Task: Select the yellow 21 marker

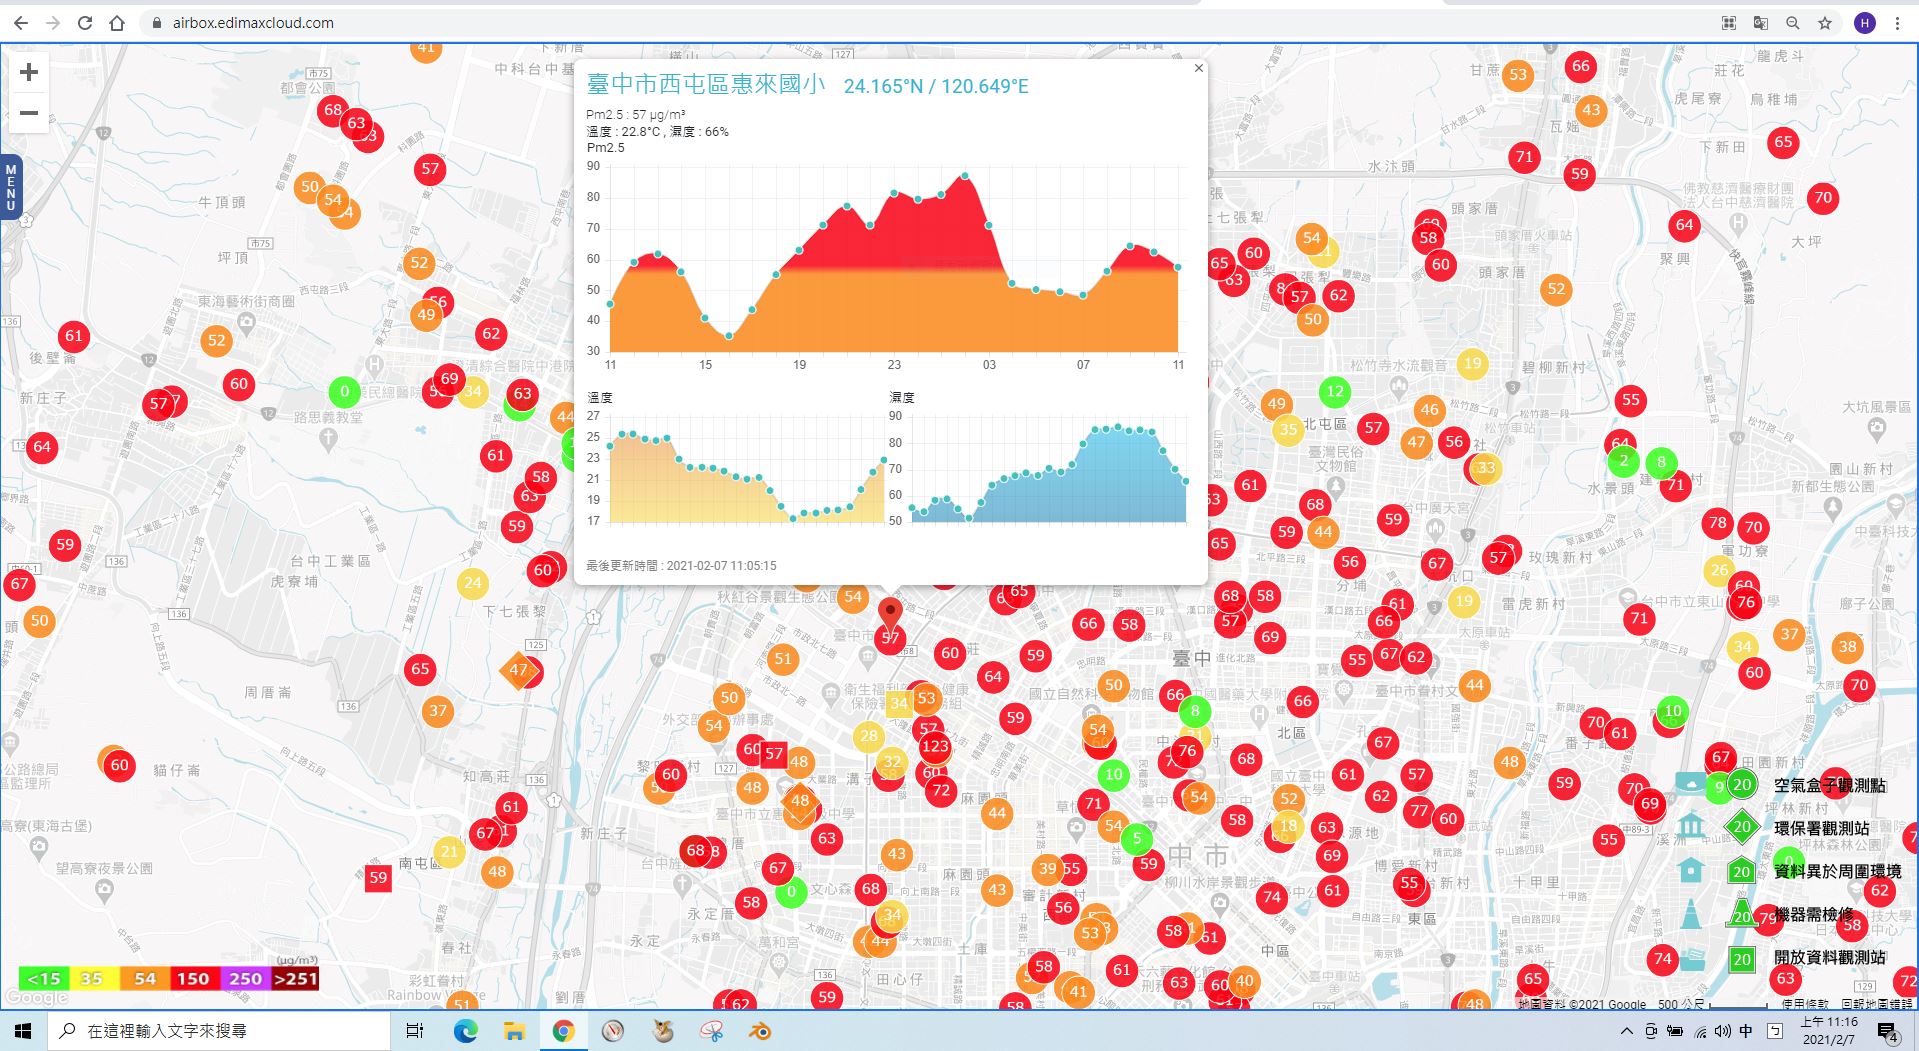Action: [449, 852]
